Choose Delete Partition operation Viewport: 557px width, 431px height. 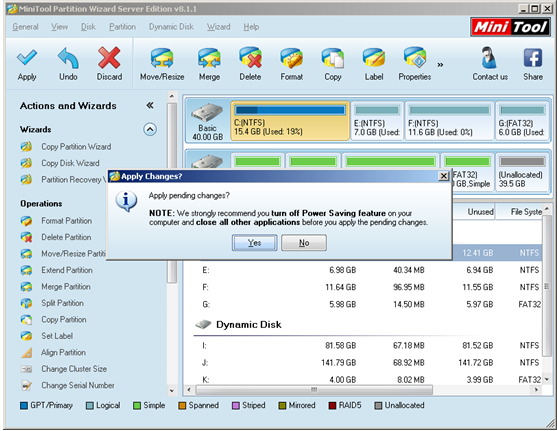pos(66,237)
